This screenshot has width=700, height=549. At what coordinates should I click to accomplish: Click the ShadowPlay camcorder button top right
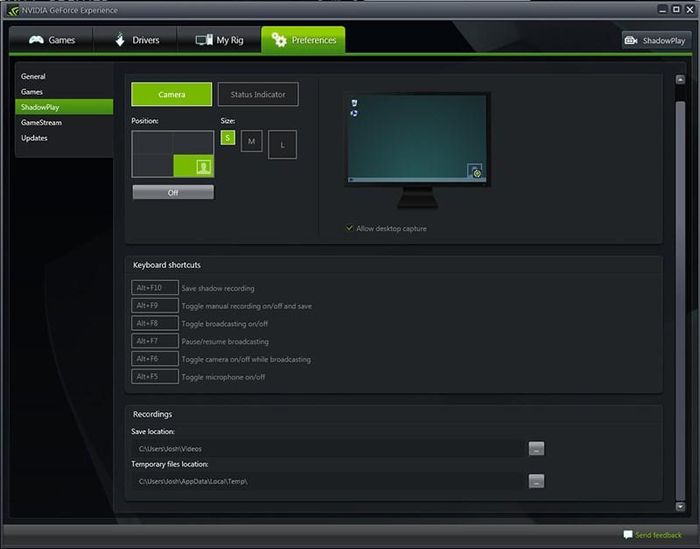[656, 41]
